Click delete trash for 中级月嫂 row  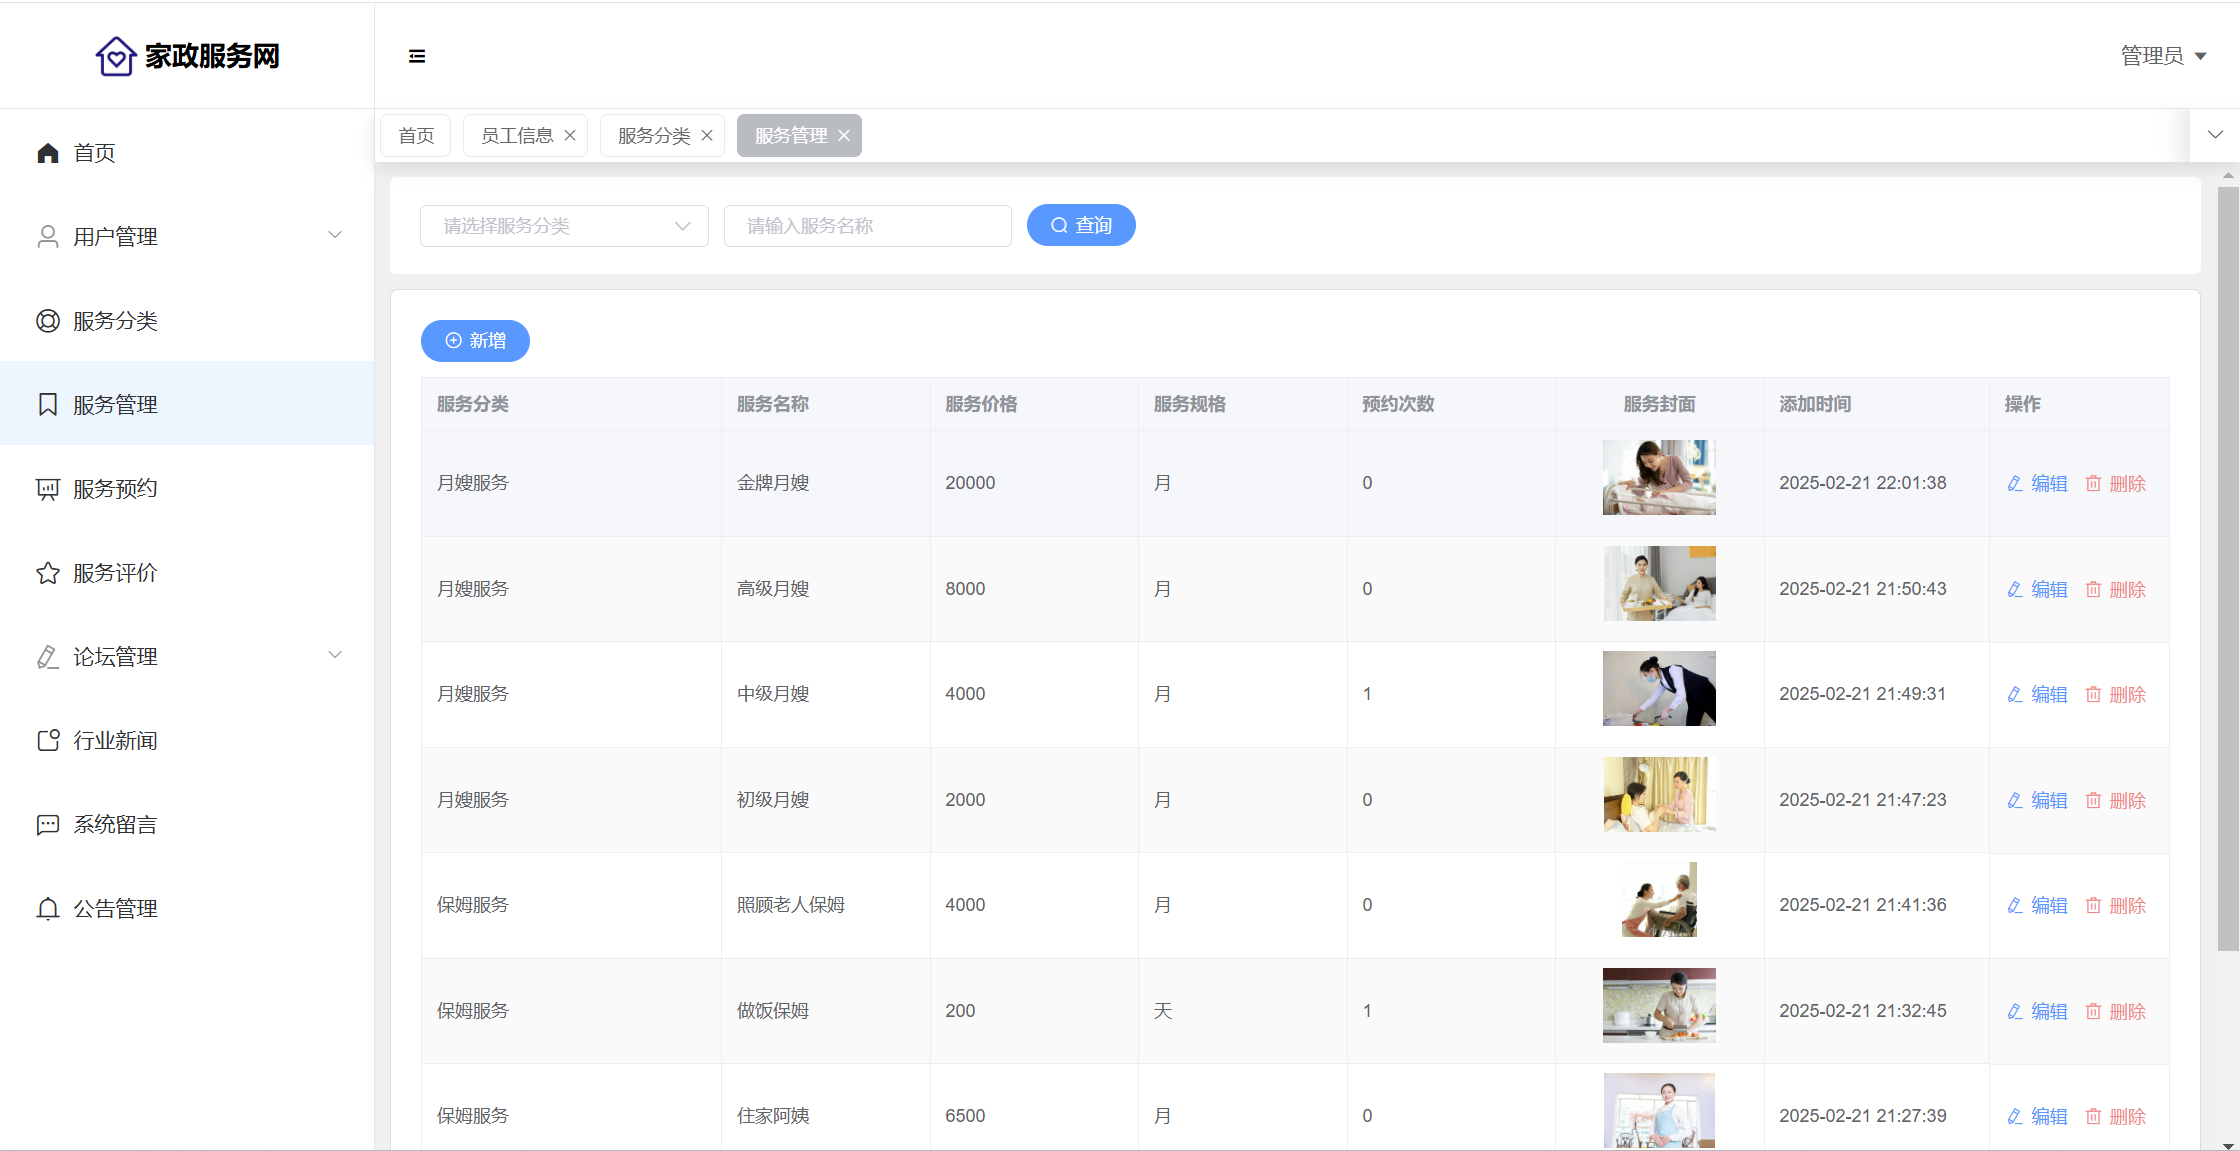click(2093, 695)
